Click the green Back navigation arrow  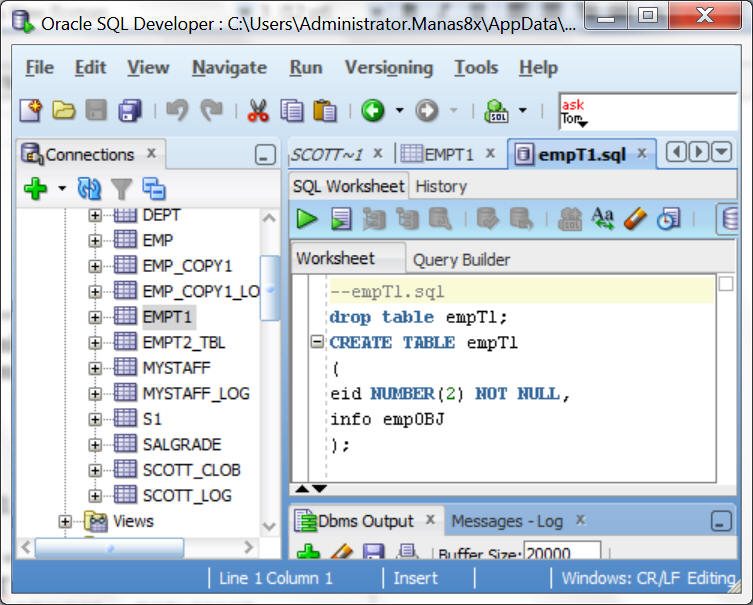373,110
